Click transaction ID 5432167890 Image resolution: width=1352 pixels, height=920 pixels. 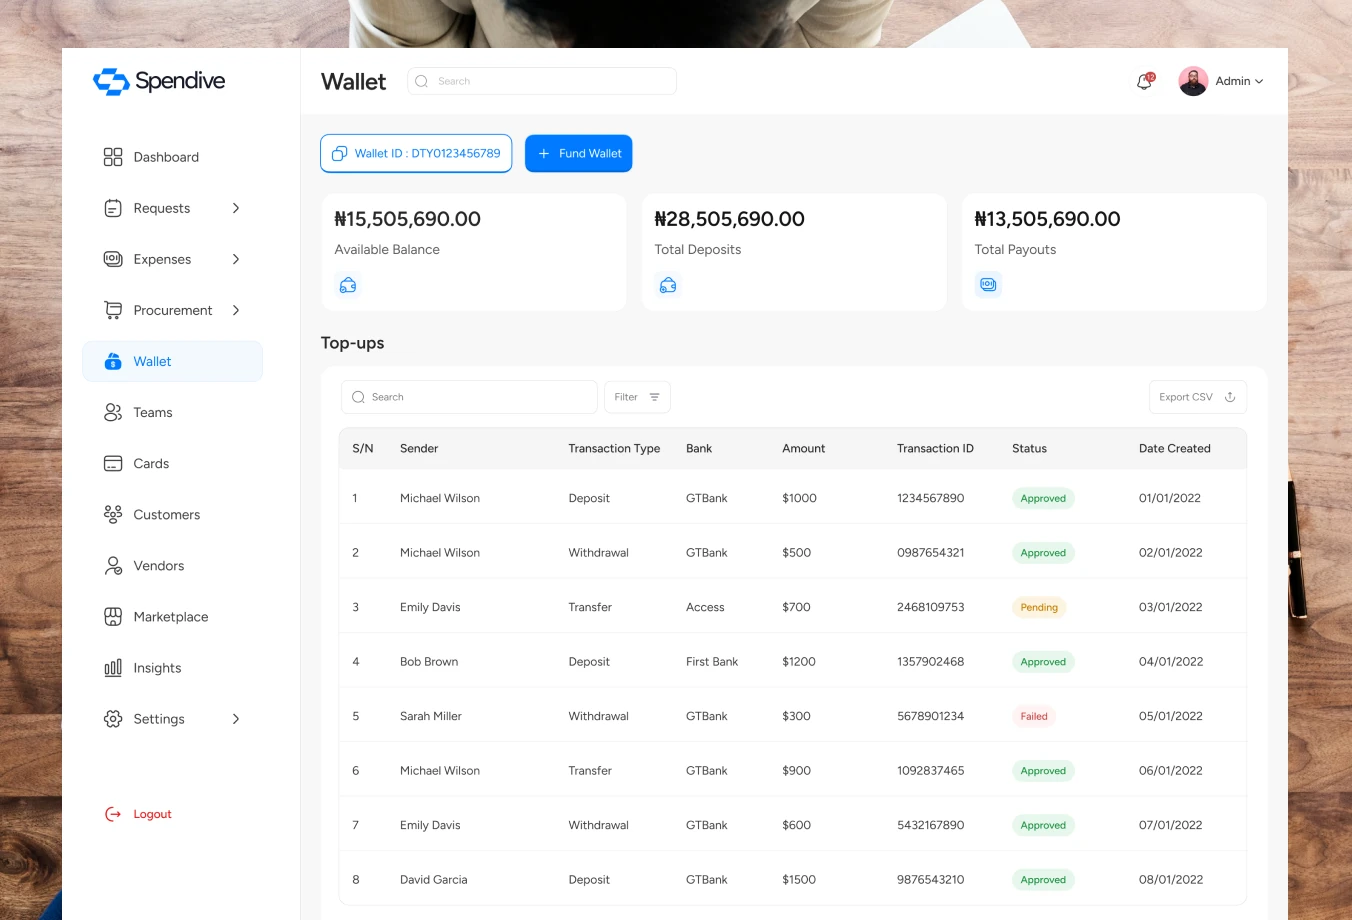[931, 825]
